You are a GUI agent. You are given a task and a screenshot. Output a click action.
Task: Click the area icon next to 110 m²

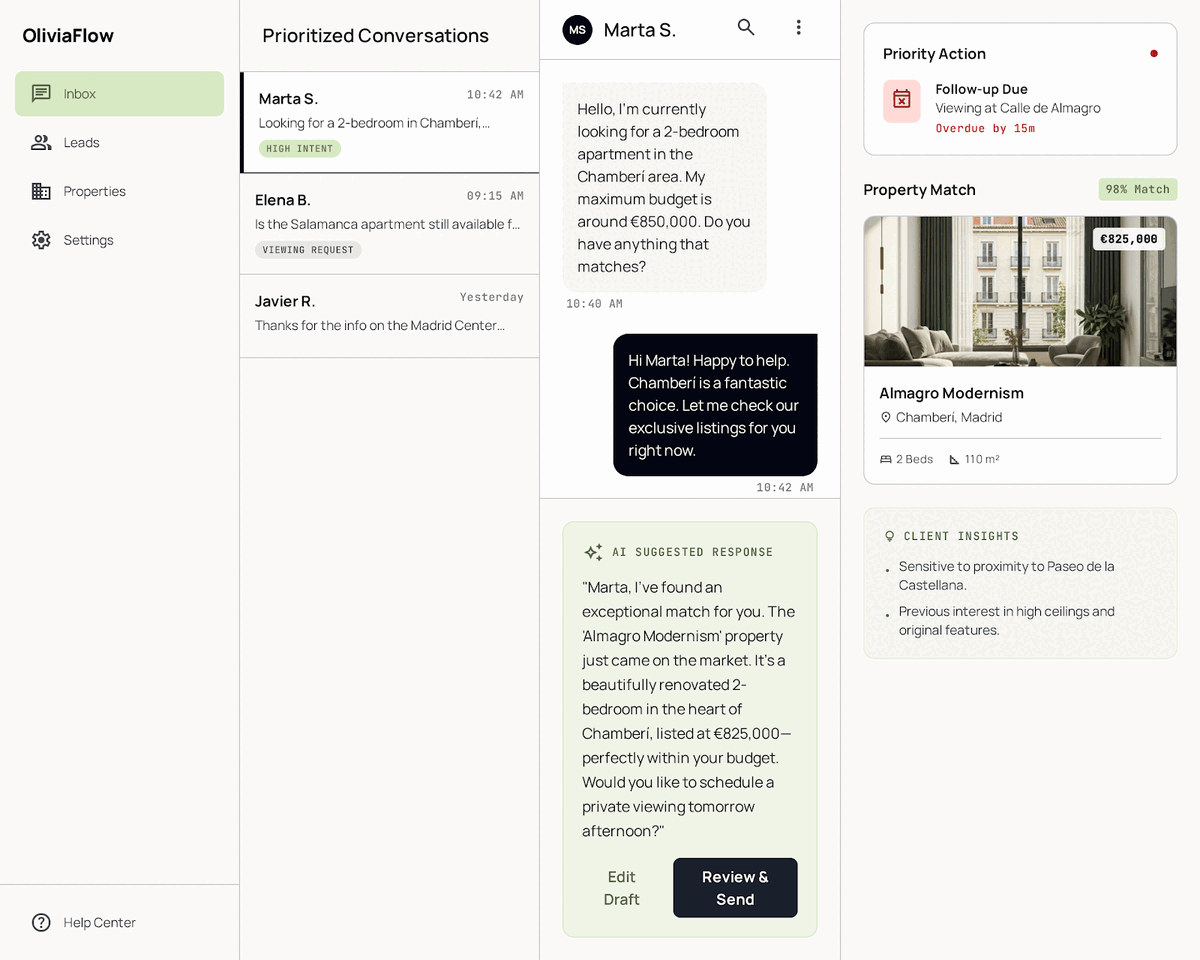tap(954, 459)
